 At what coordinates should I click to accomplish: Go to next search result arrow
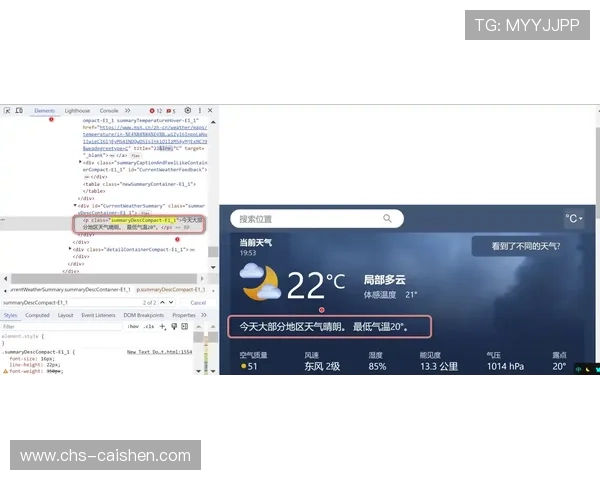pyautogui.click(x=171, y=302)
